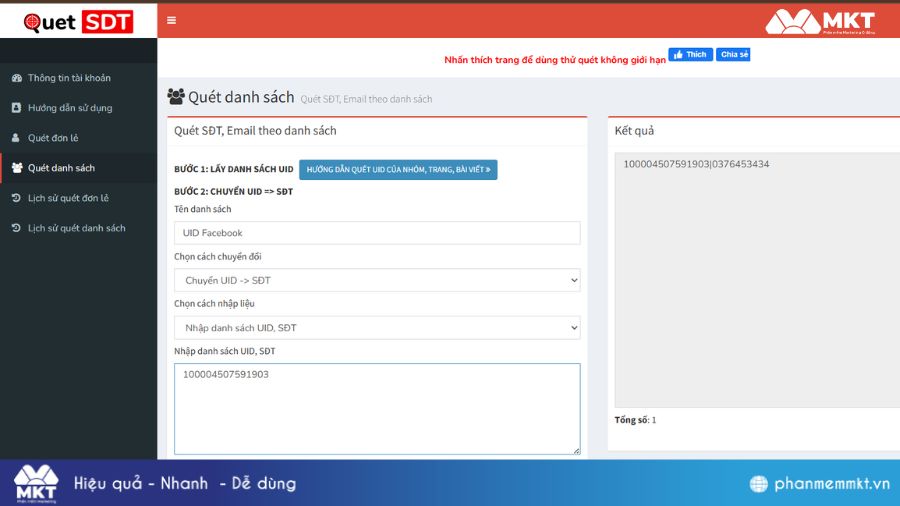Click the MKT logo in header
Viewport: 900px width, 506px height.
point(820,22)
